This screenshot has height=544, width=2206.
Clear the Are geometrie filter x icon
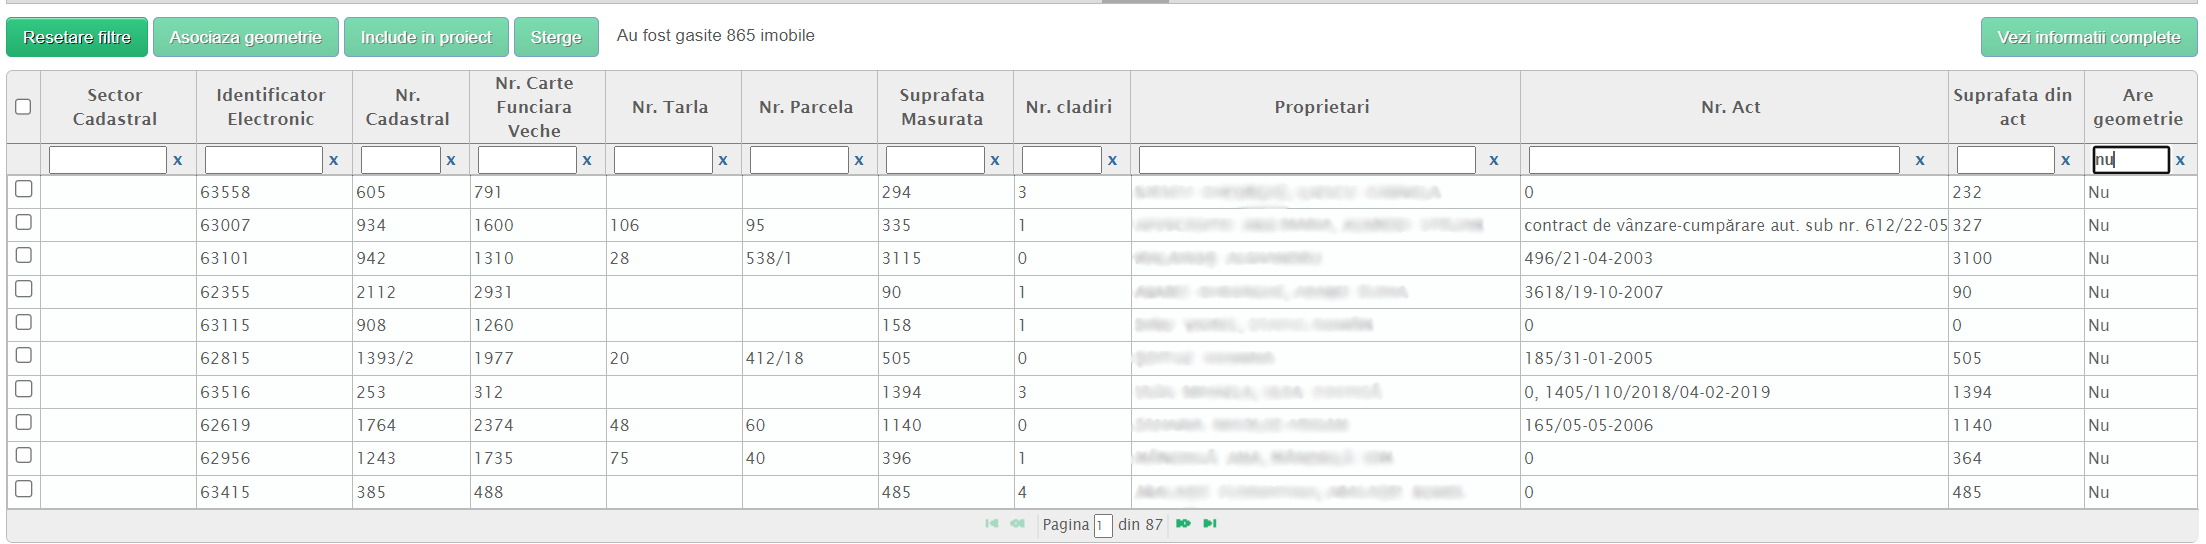click(x=2180, y=160)
